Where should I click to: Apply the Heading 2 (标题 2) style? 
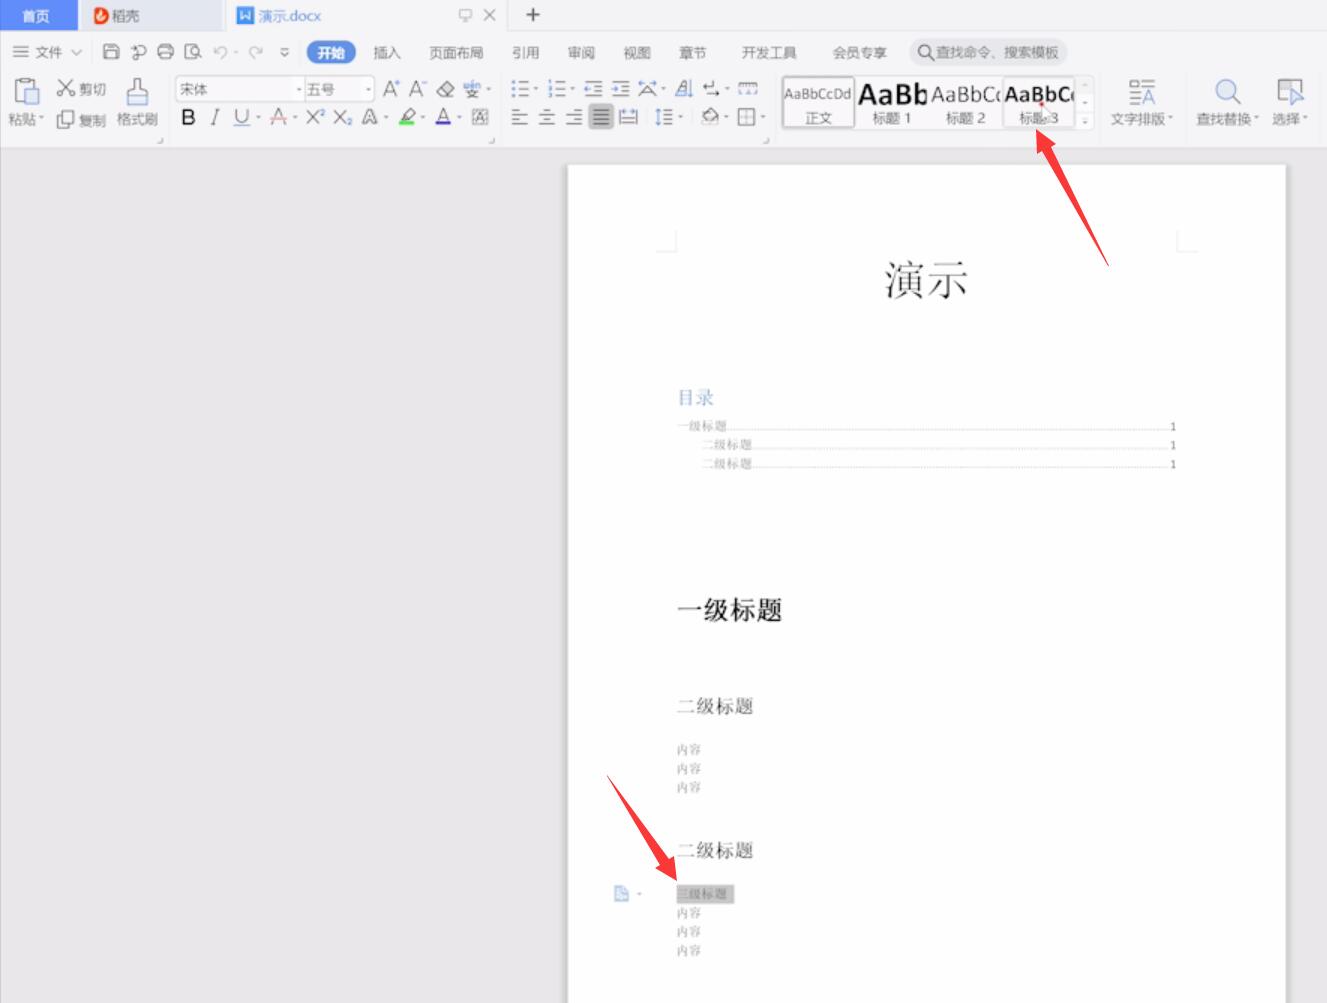click(965, 103)
